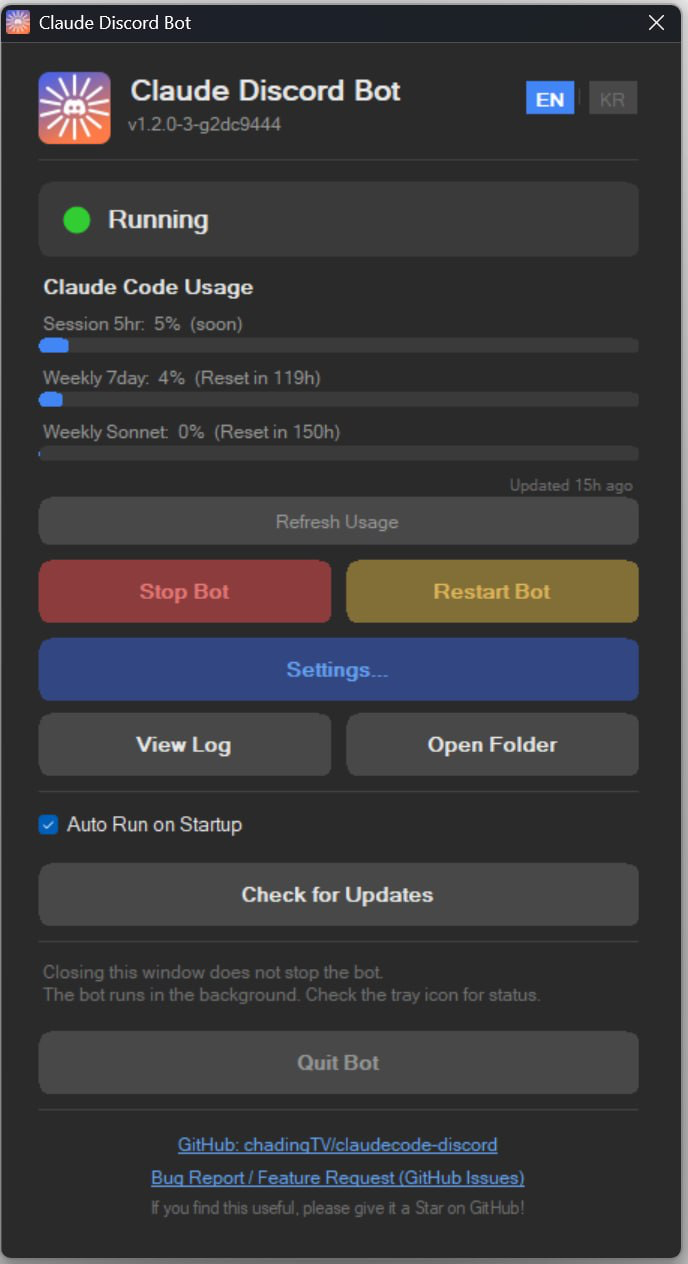Open the Settings dialog
Screen dimensions: 688x1264
coord(338,669)
